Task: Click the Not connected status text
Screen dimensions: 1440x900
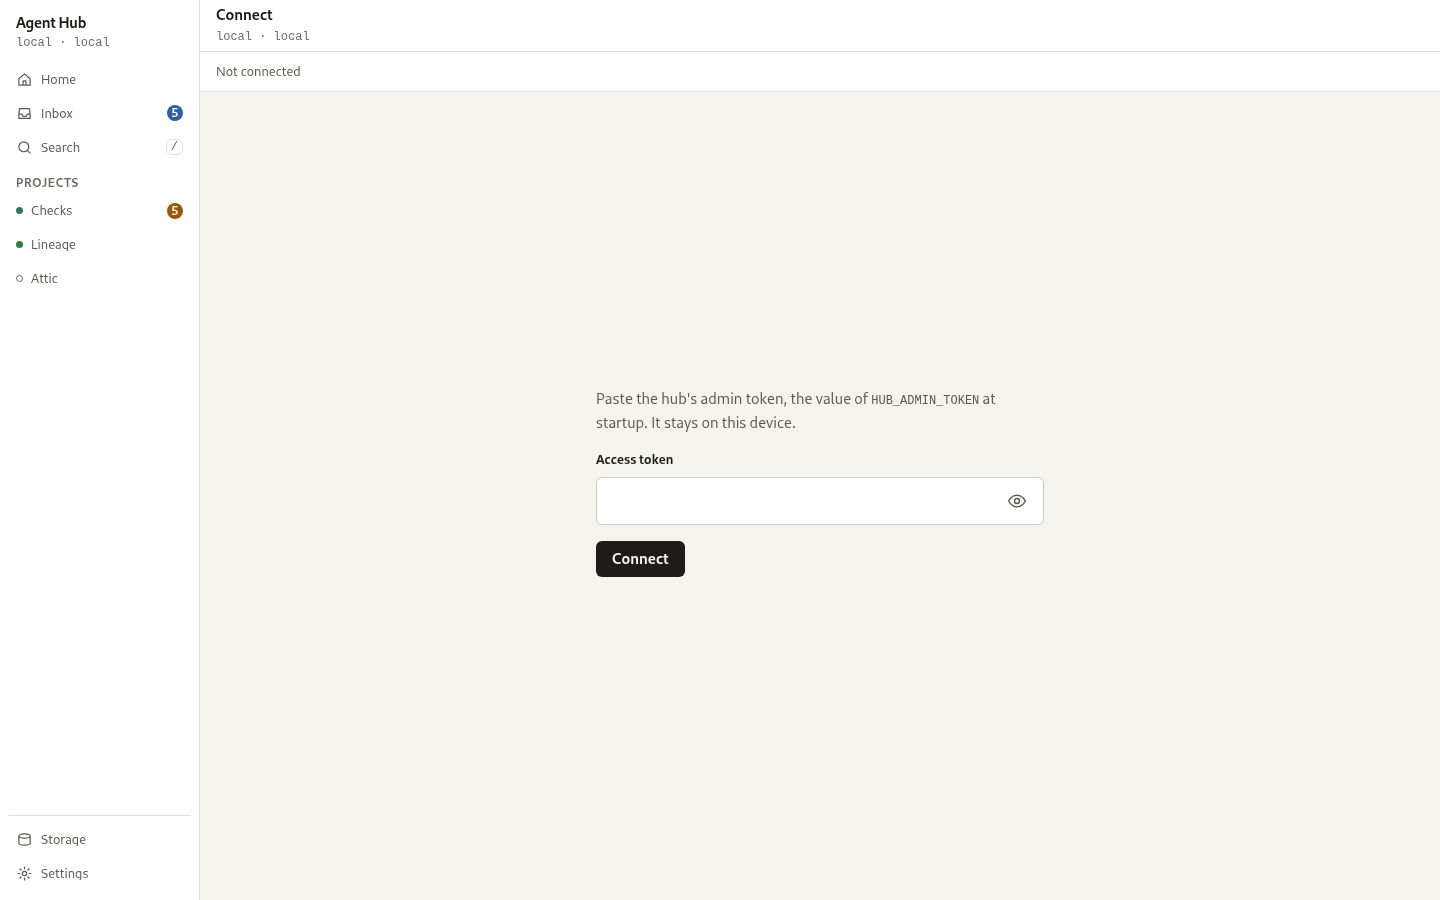Action: point(258,72)
